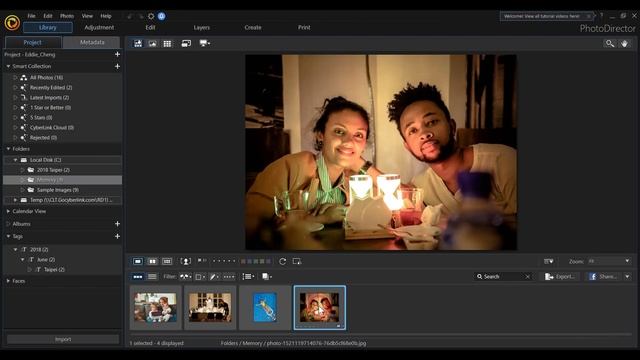Click the face tagging icon
This screenshot has width=640, height=360.
click(186, 261)
